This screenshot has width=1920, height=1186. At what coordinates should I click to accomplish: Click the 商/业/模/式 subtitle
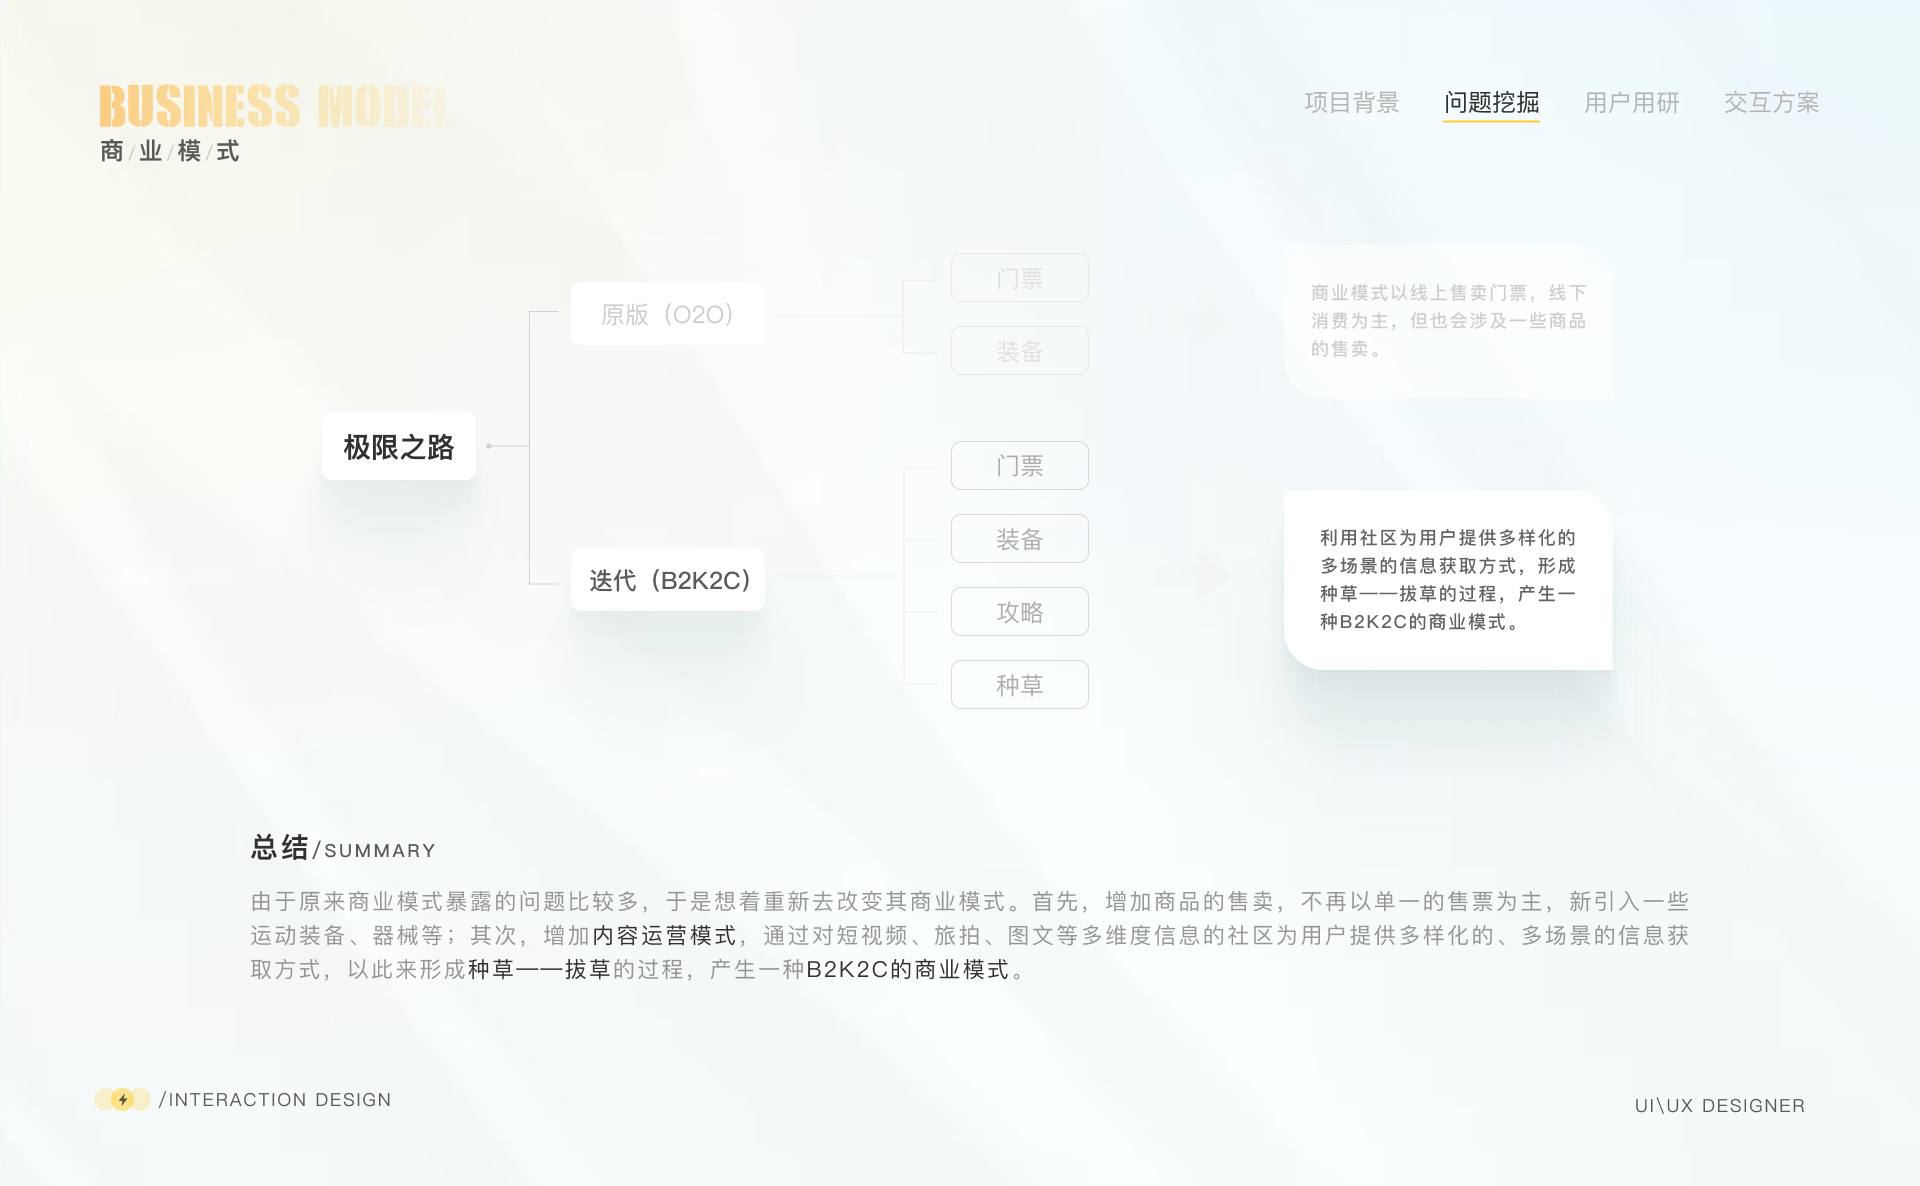(170, 151)
